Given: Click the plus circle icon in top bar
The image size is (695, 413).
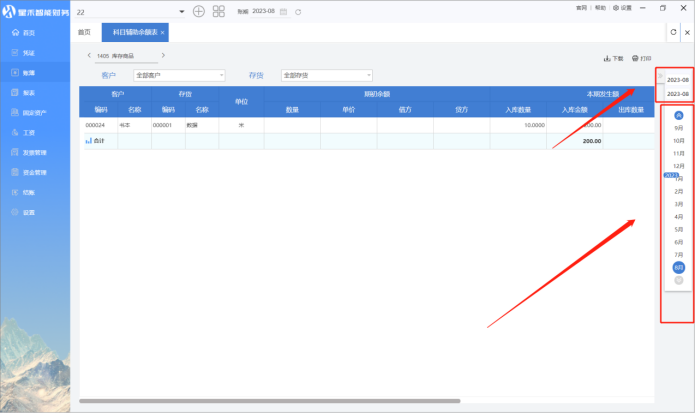Looking at the screenshot, I should (x=198, y=11).
